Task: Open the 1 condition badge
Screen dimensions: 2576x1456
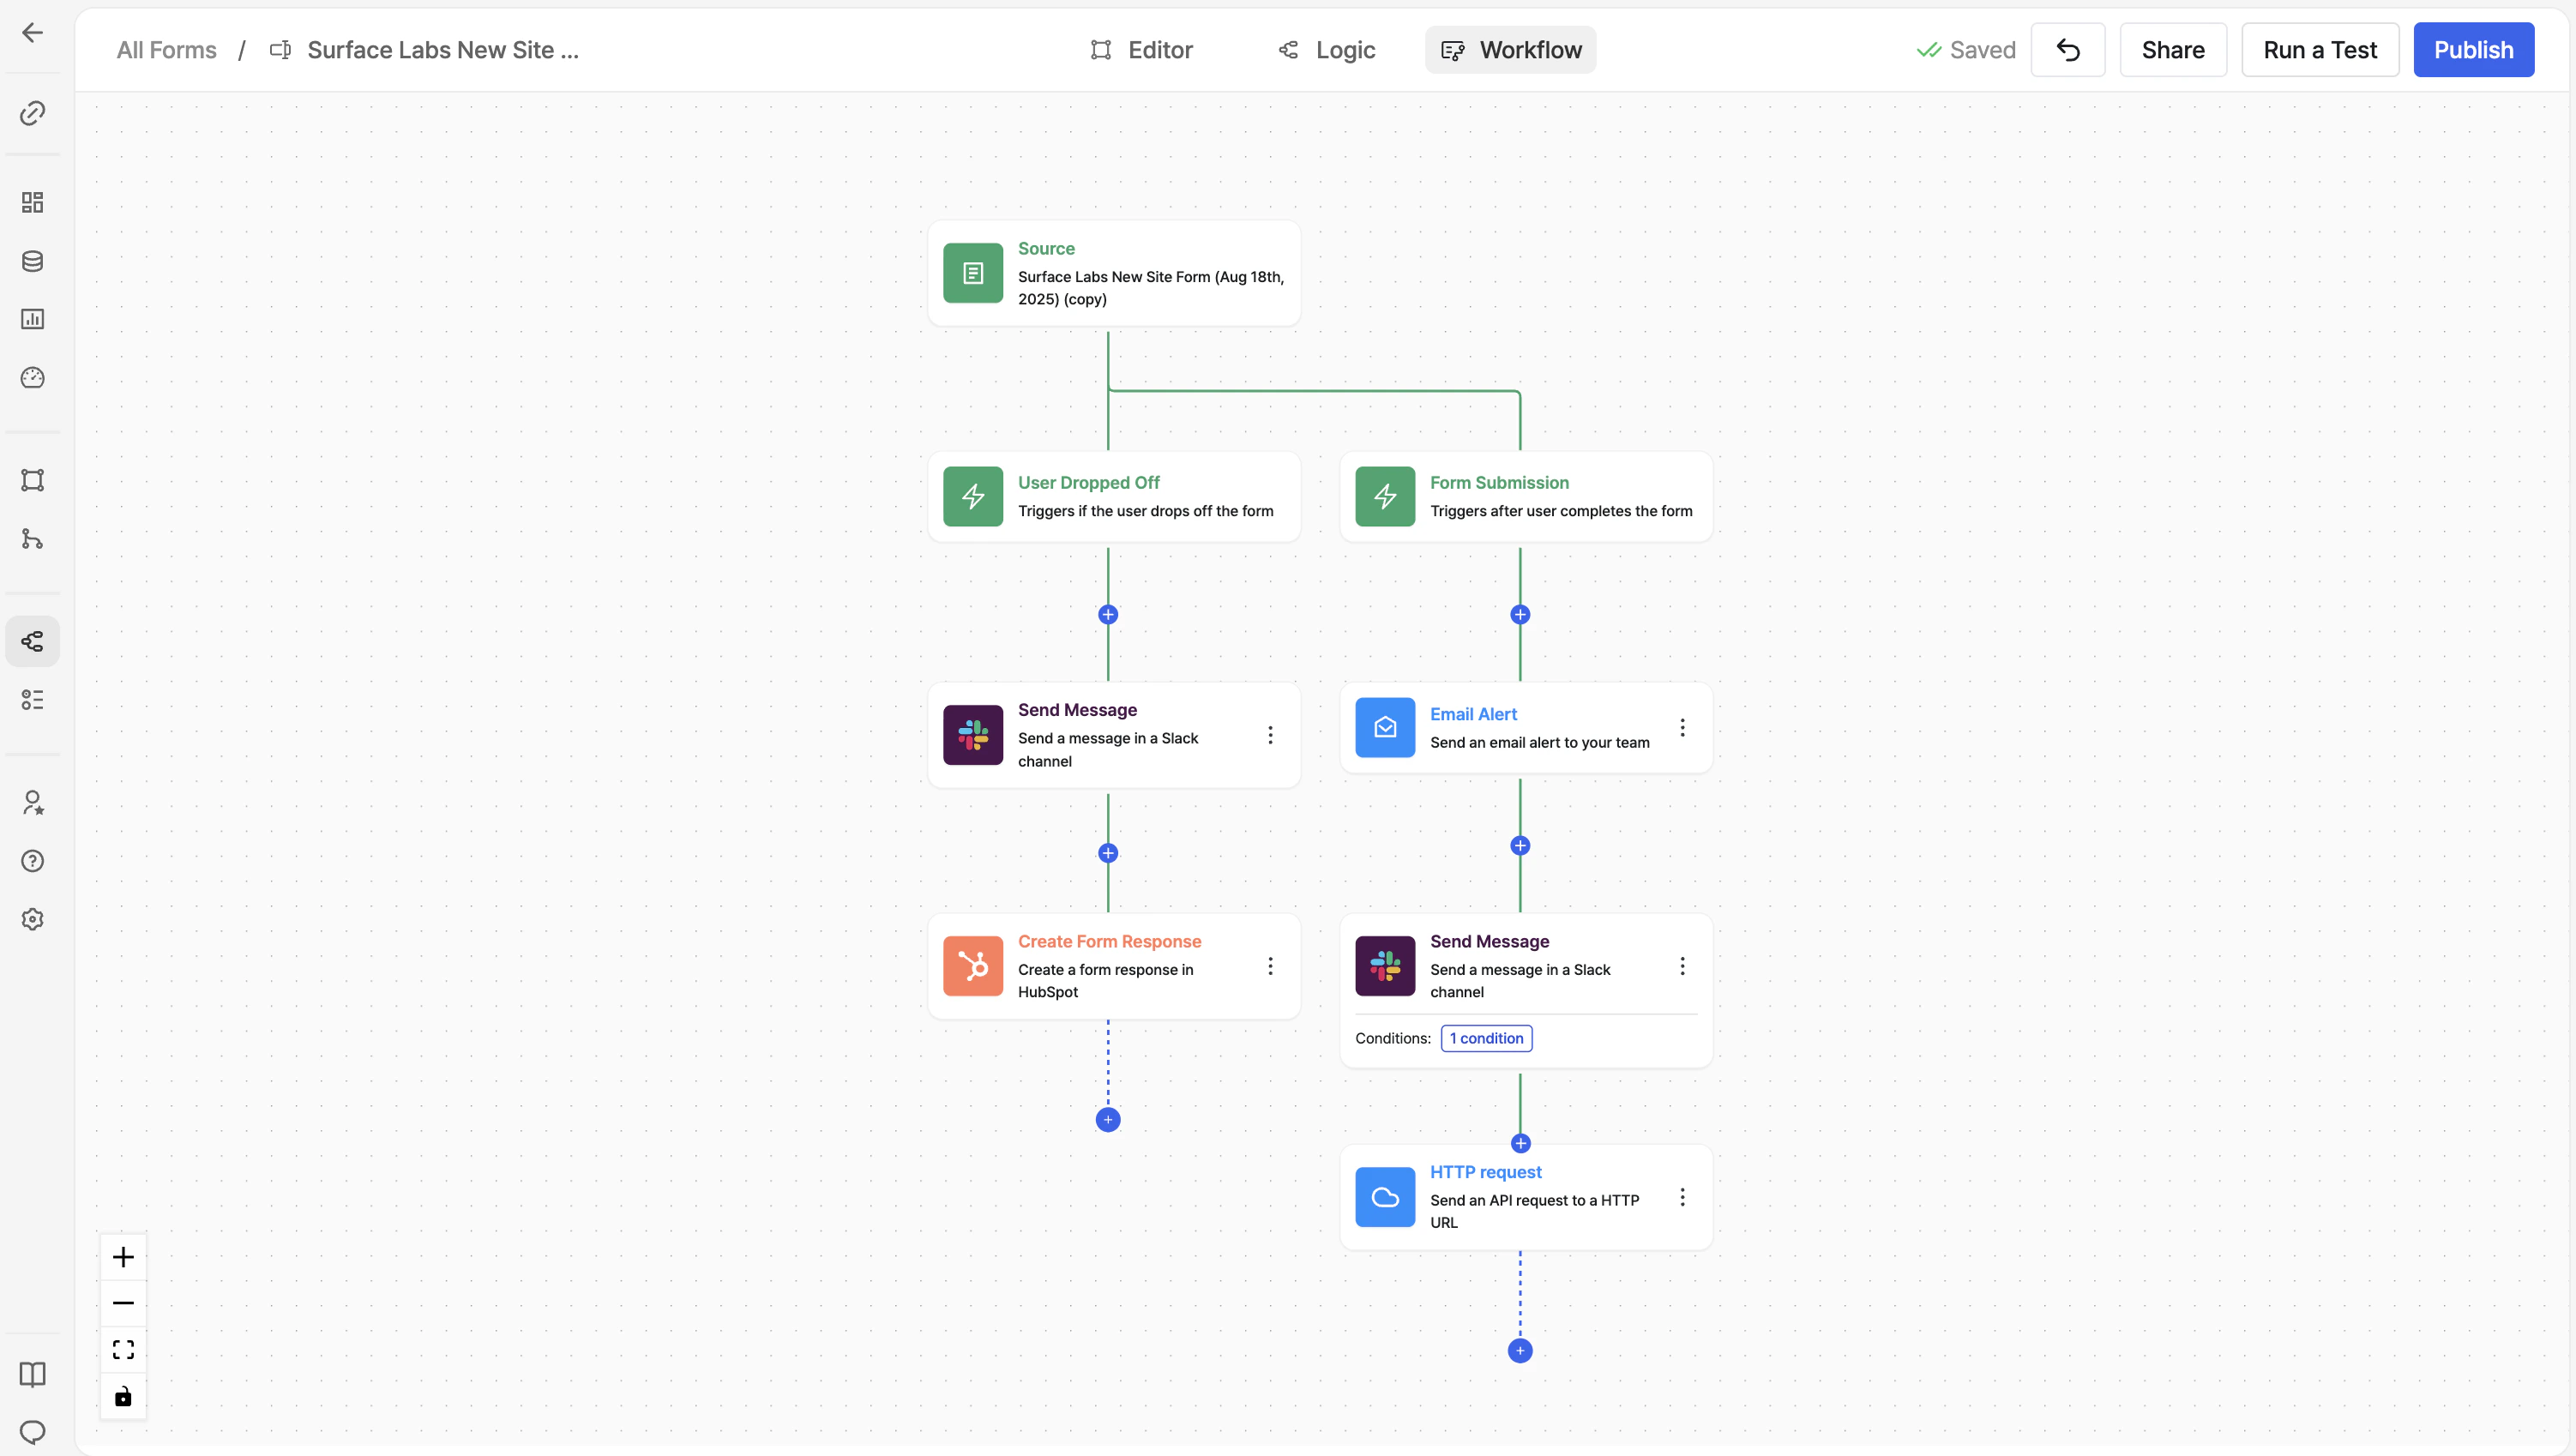Action: (1486, 1038)
